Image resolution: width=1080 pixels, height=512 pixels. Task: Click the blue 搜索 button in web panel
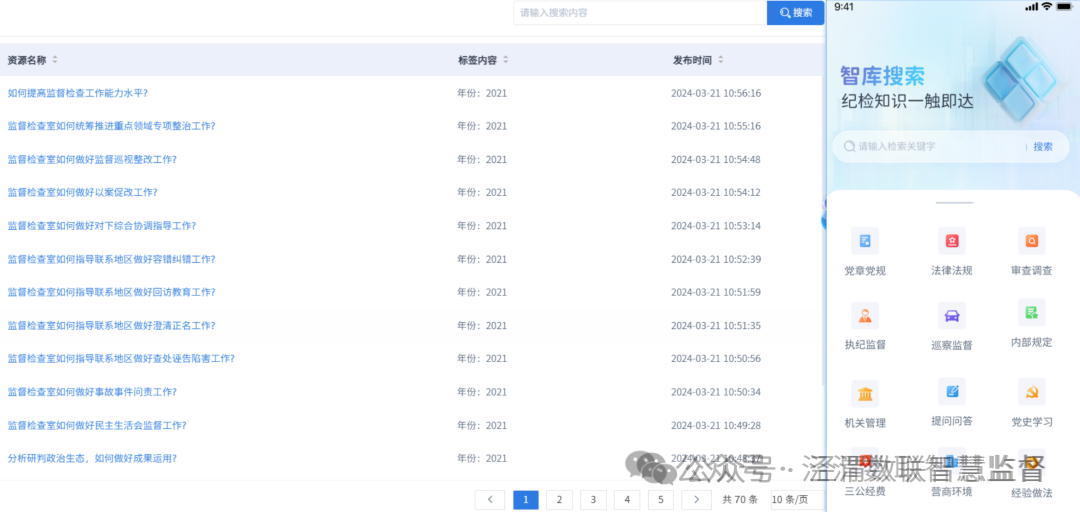pyautogui.click(x=796, y=12)
